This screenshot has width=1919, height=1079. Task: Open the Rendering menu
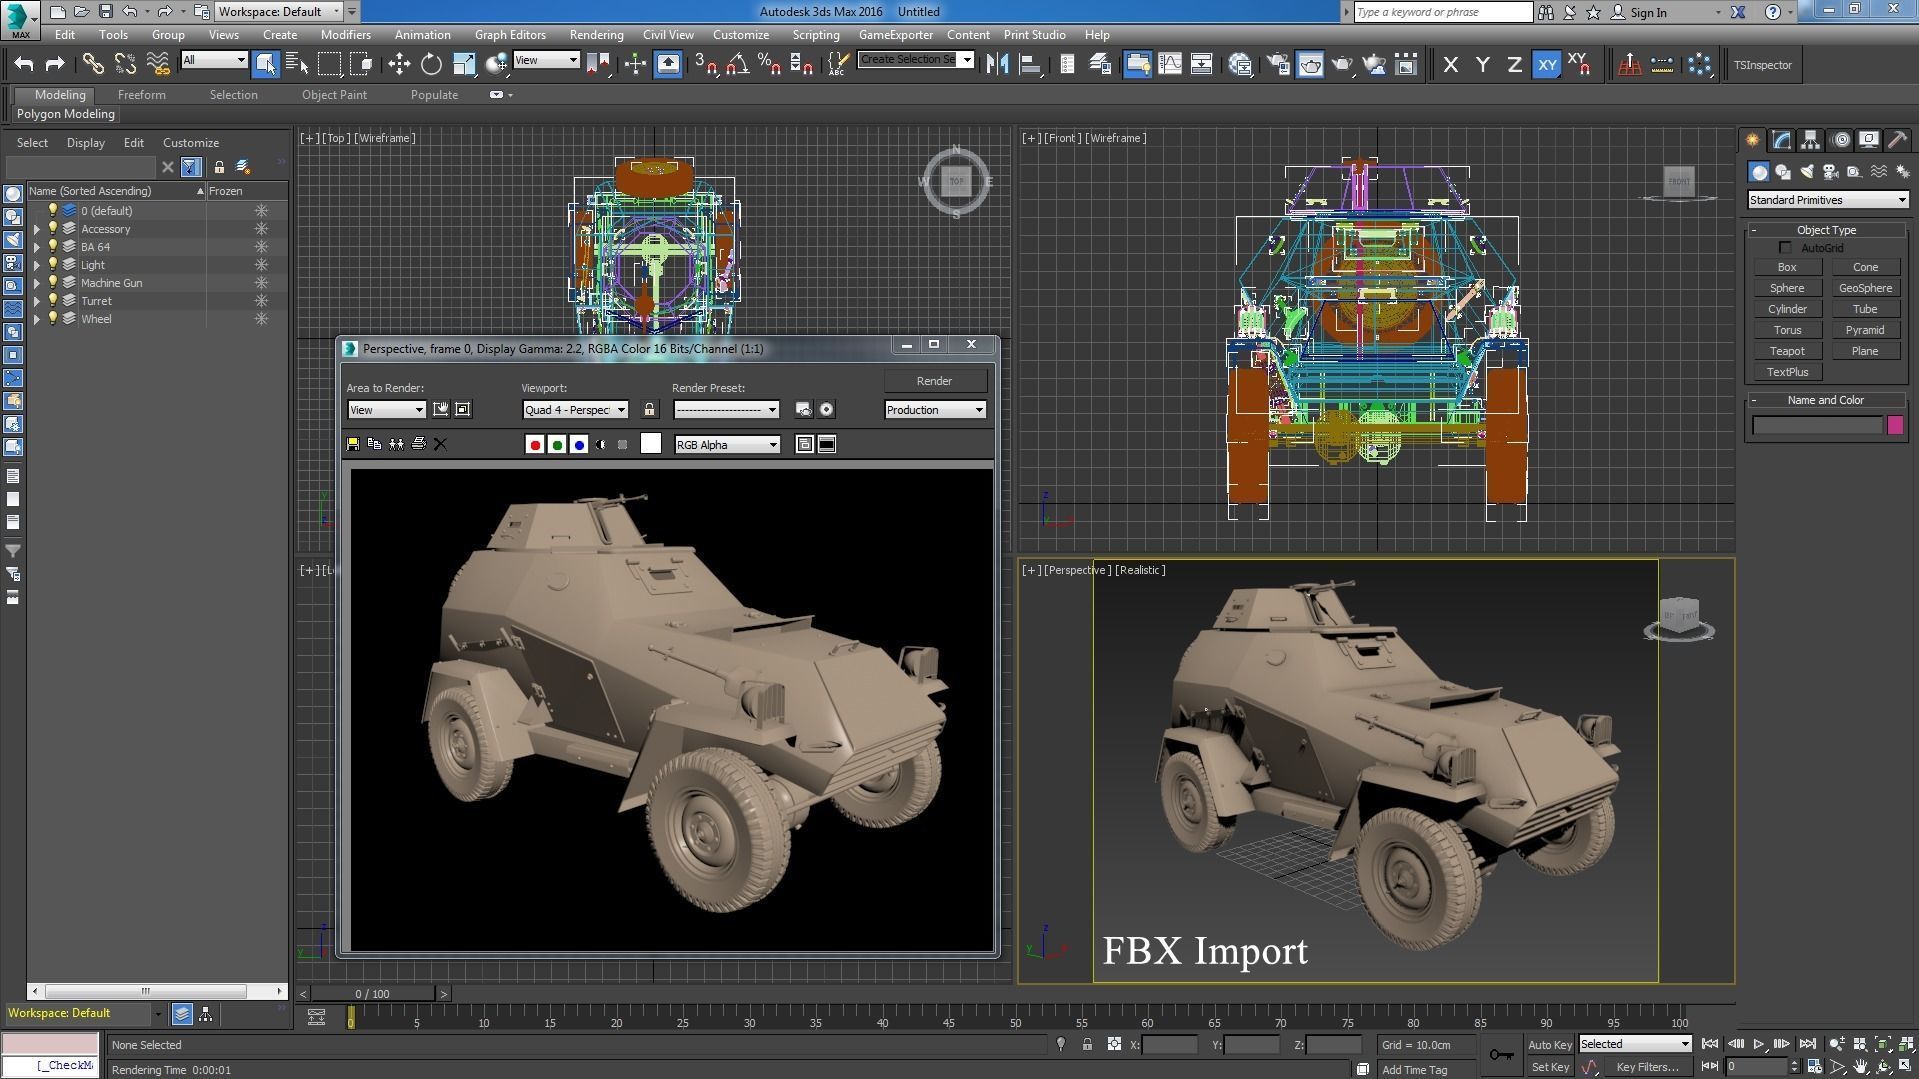596,35
